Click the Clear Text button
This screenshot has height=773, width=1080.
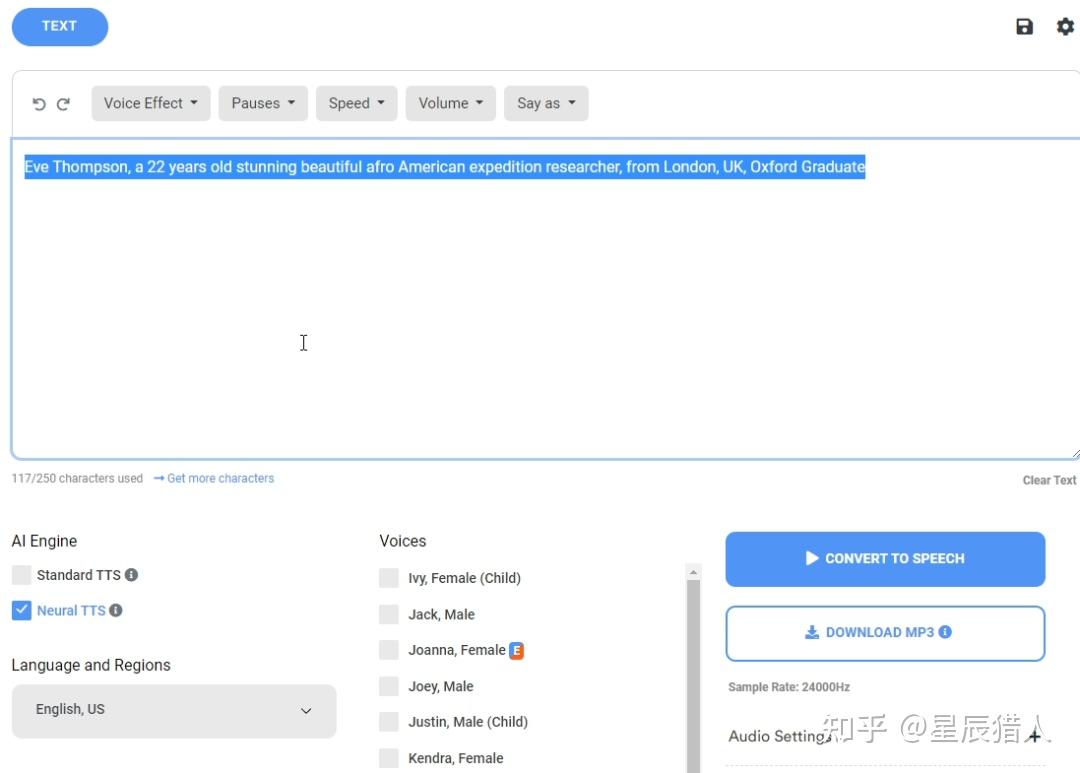click(1049, 480)
